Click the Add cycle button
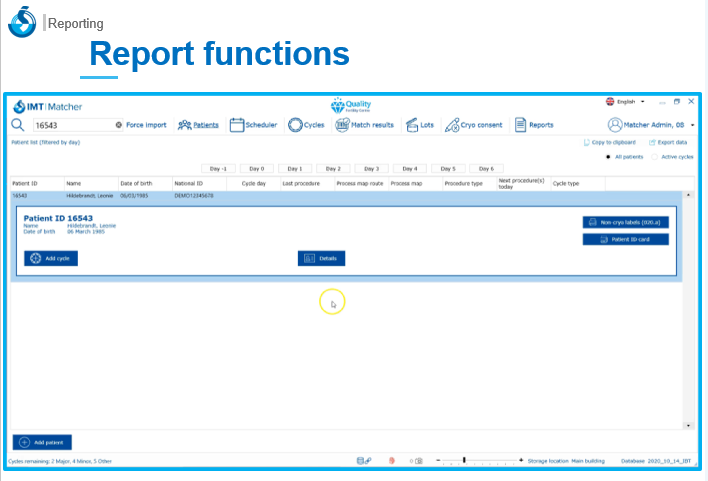Viewport: 708px width, 481px height. (50, 258)
